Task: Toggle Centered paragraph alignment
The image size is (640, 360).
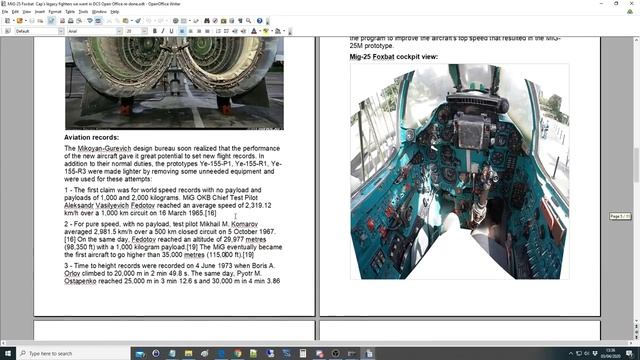Action: 190,31
